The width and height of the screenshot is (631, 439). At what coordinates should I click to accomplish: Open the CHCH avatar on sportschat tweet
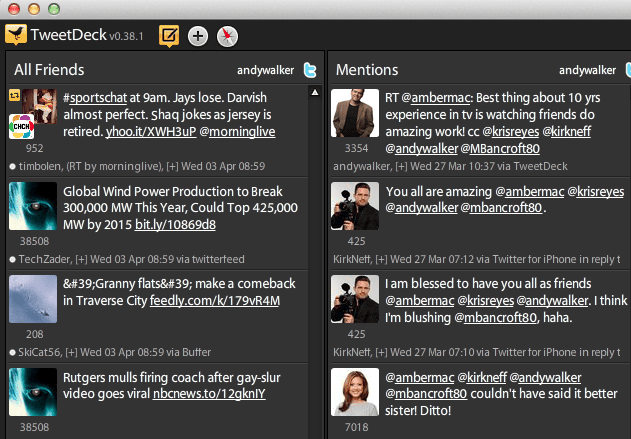pyautogui.click(x=21, y=126)
